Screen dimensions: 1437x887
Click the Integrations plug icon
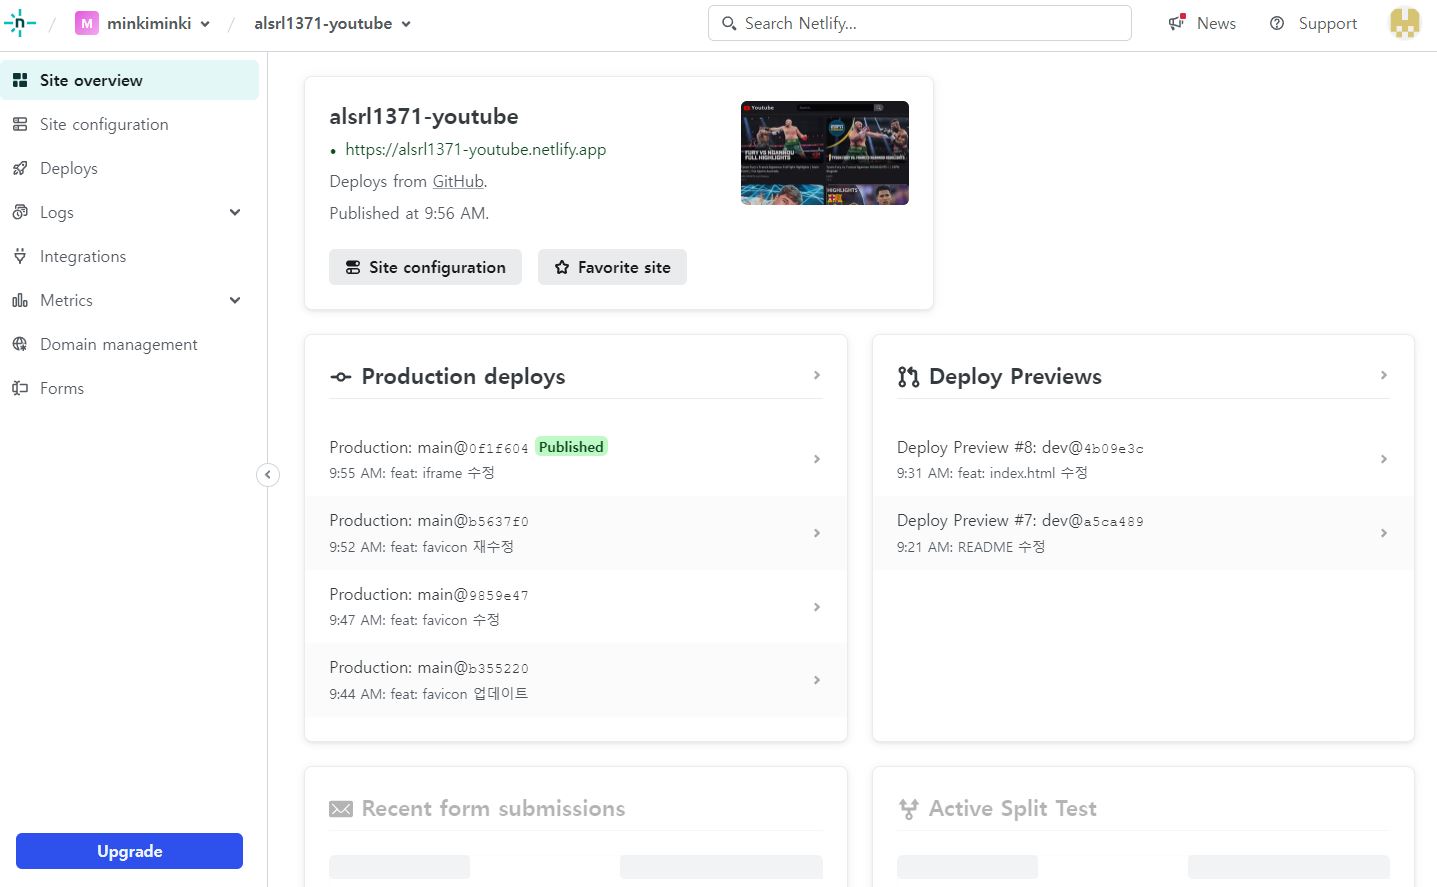coord(20,256)
